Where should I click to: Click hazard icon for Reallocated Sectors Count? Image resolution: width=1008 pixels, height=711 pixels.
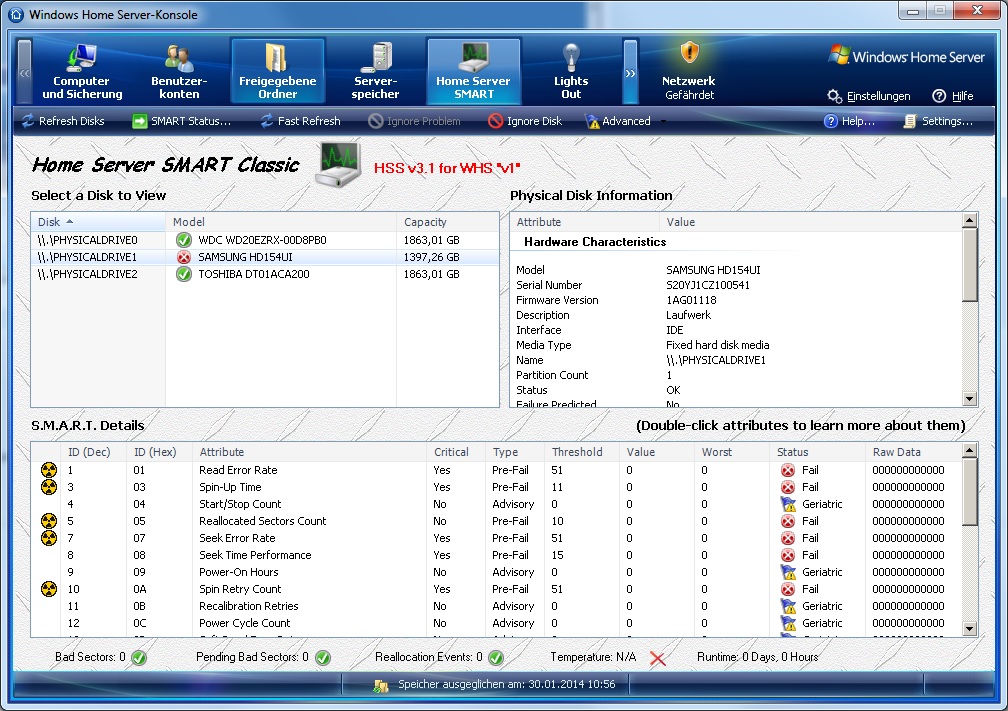coord(49,521)
